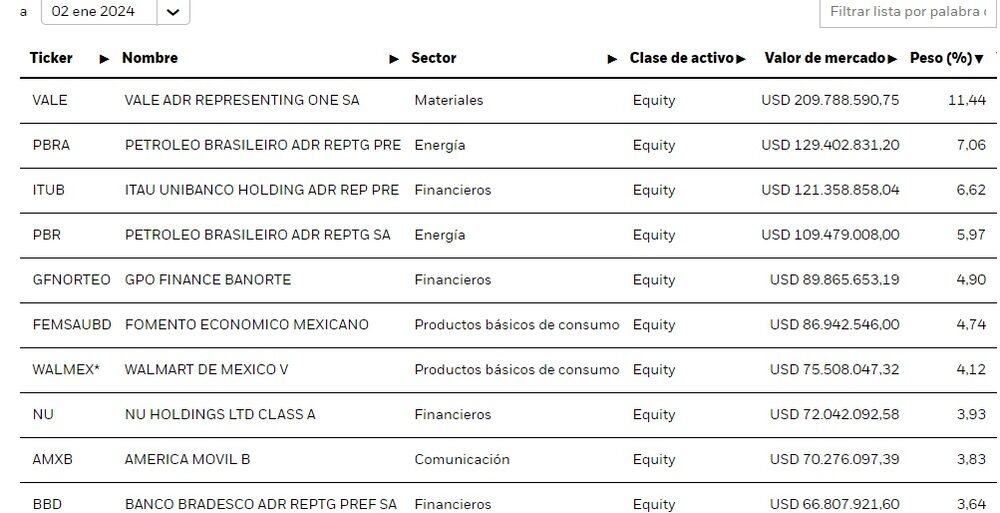The width and height of the screenshot is (1000, 513).
Task: Click the filter list keyword input
Action: click(907, 12)
